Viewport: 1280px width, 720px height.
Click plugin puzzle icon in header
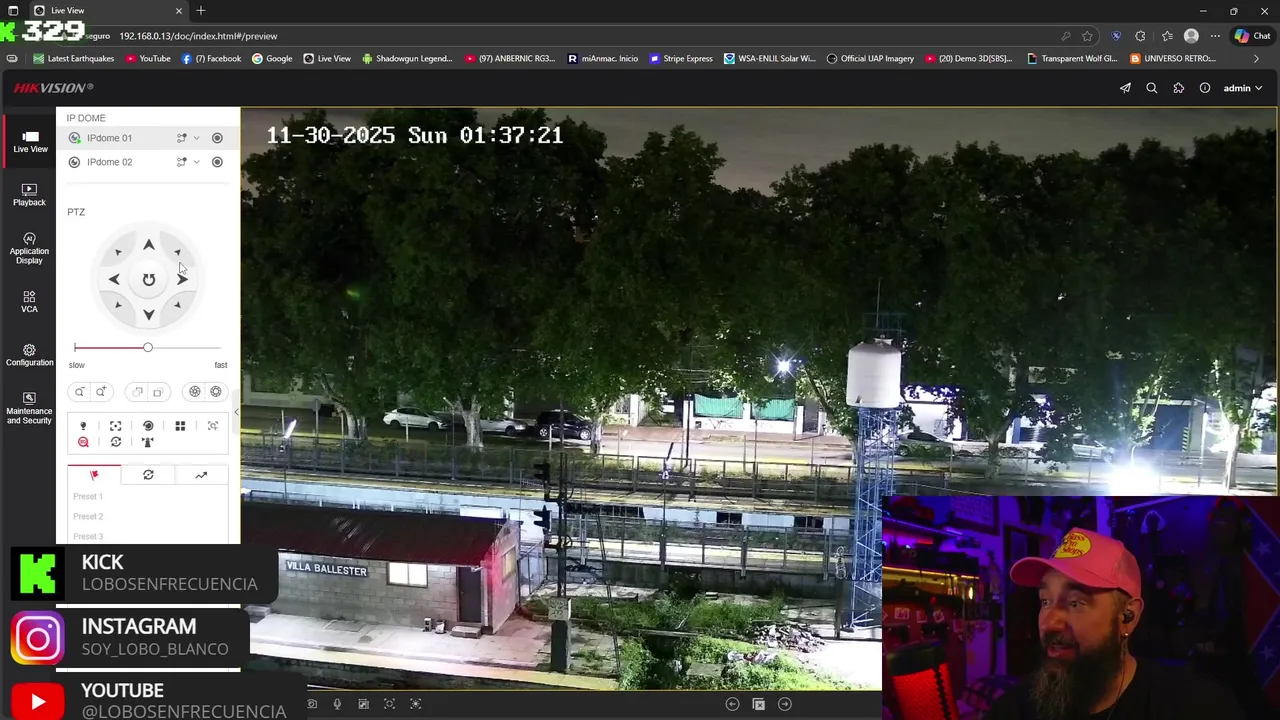[x=1179, y=88]
